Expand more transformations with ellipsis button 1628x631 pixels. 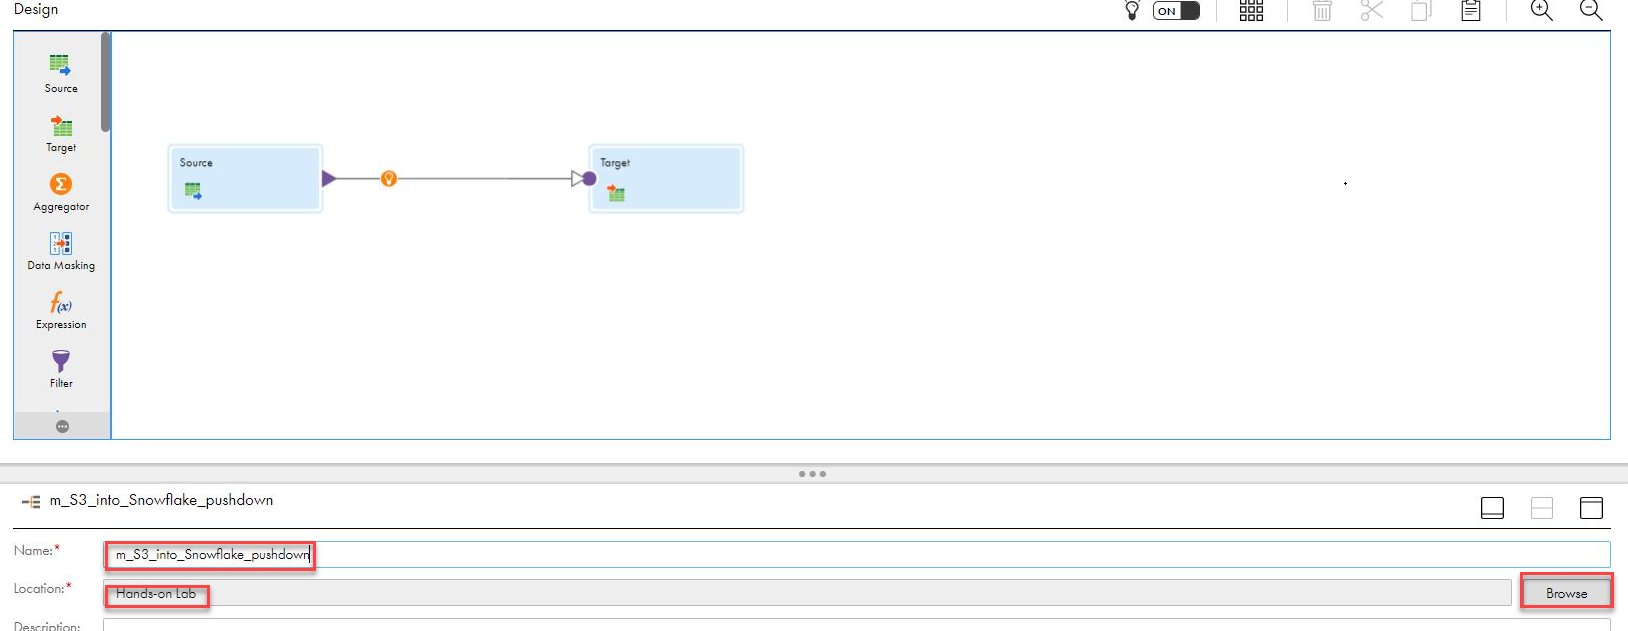[62, 427]
